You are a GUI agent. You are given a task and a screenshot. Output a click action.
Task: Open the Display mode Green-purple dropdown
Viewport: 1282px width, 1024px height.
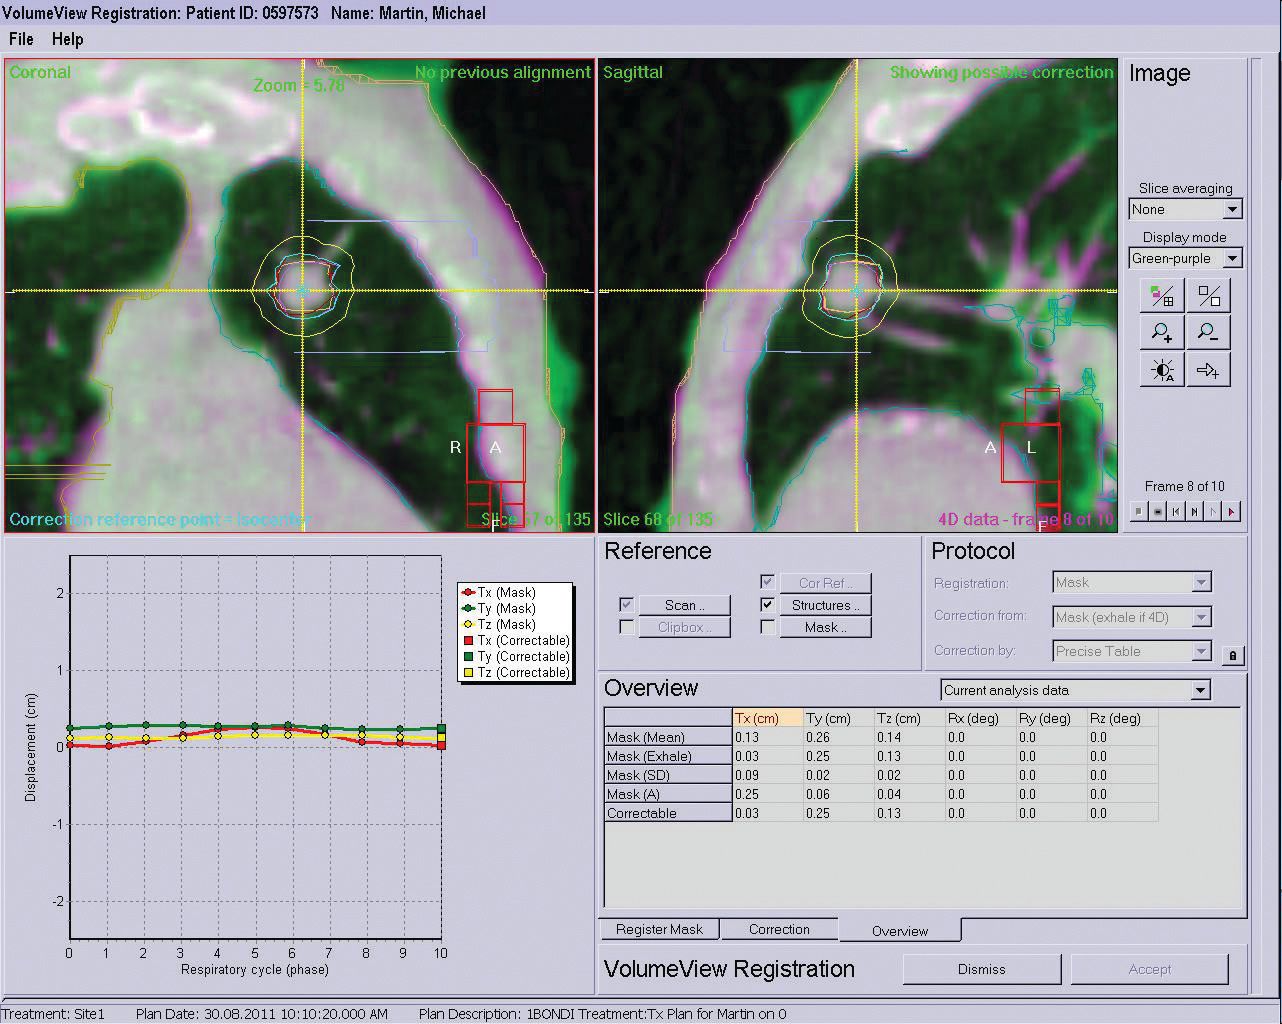[x=1232, y=259]
